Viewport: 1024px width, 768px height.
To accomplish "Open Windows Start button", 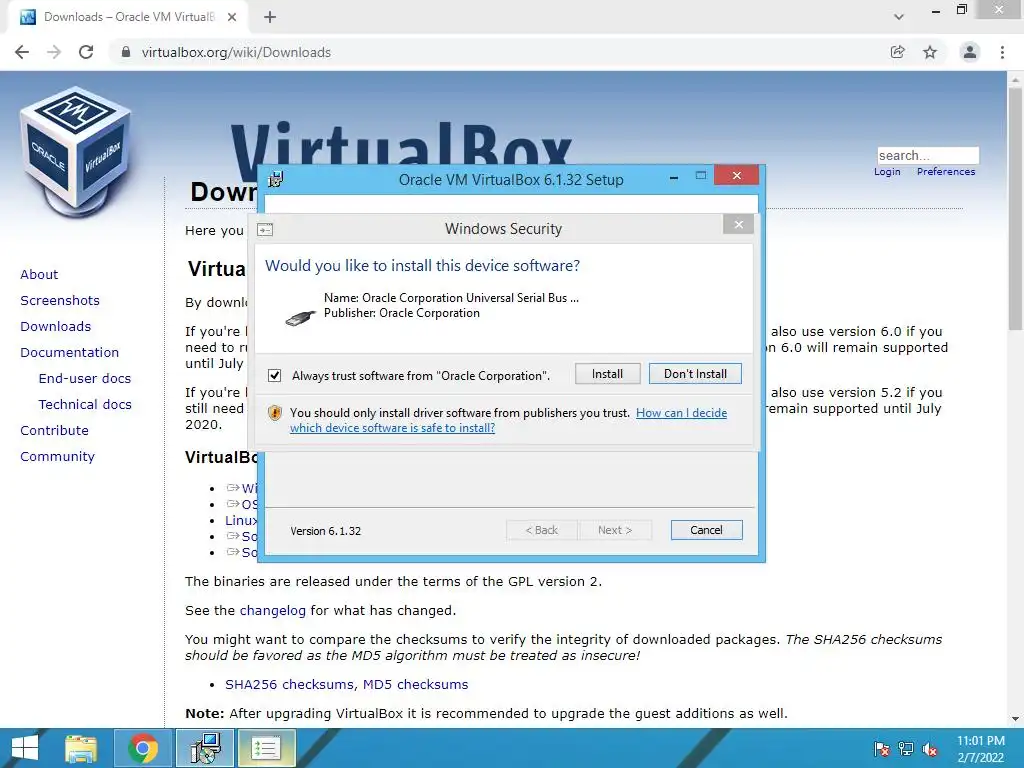I will [25, 748].
